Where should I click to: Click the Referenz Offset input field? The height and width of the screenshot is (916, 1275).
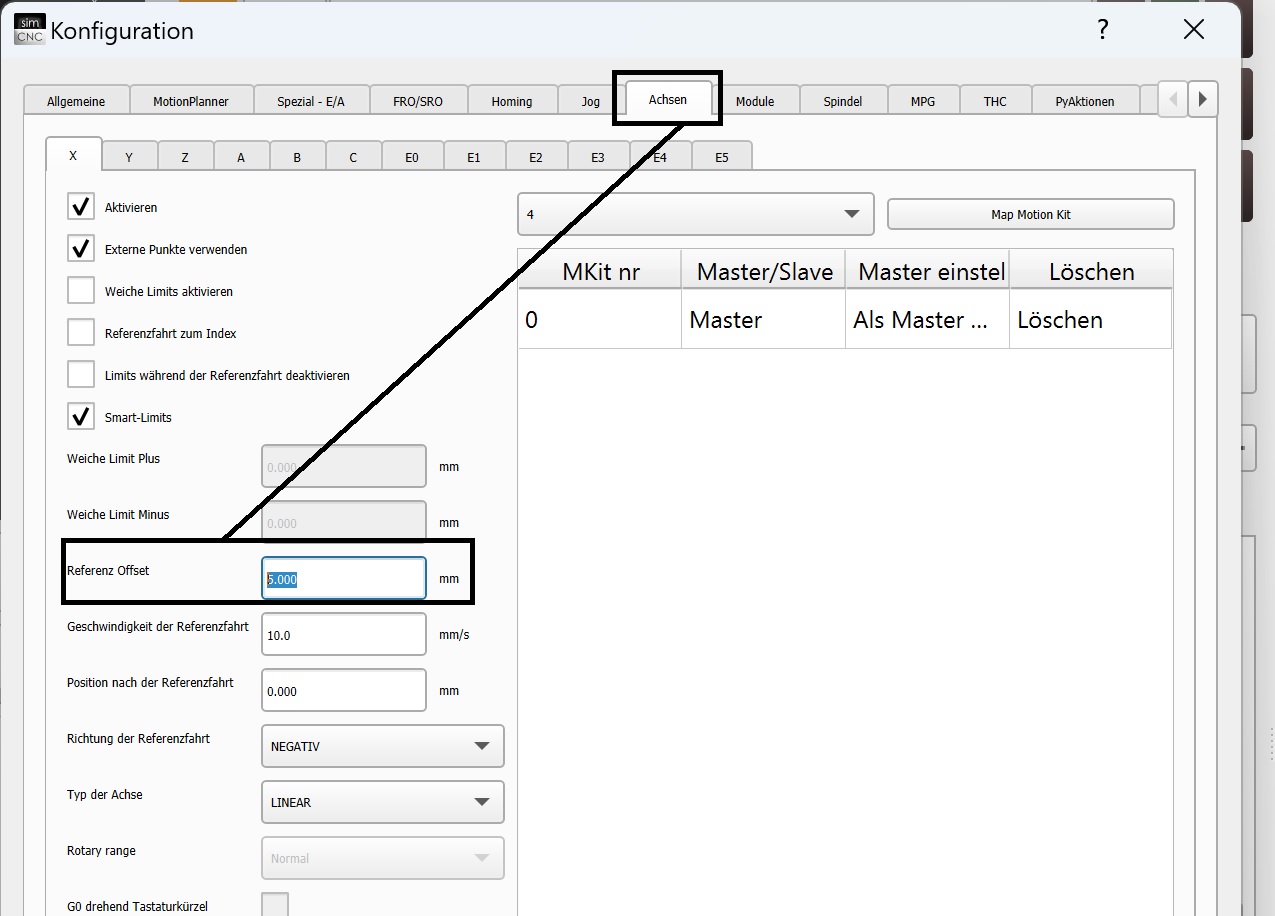(344, 579)
